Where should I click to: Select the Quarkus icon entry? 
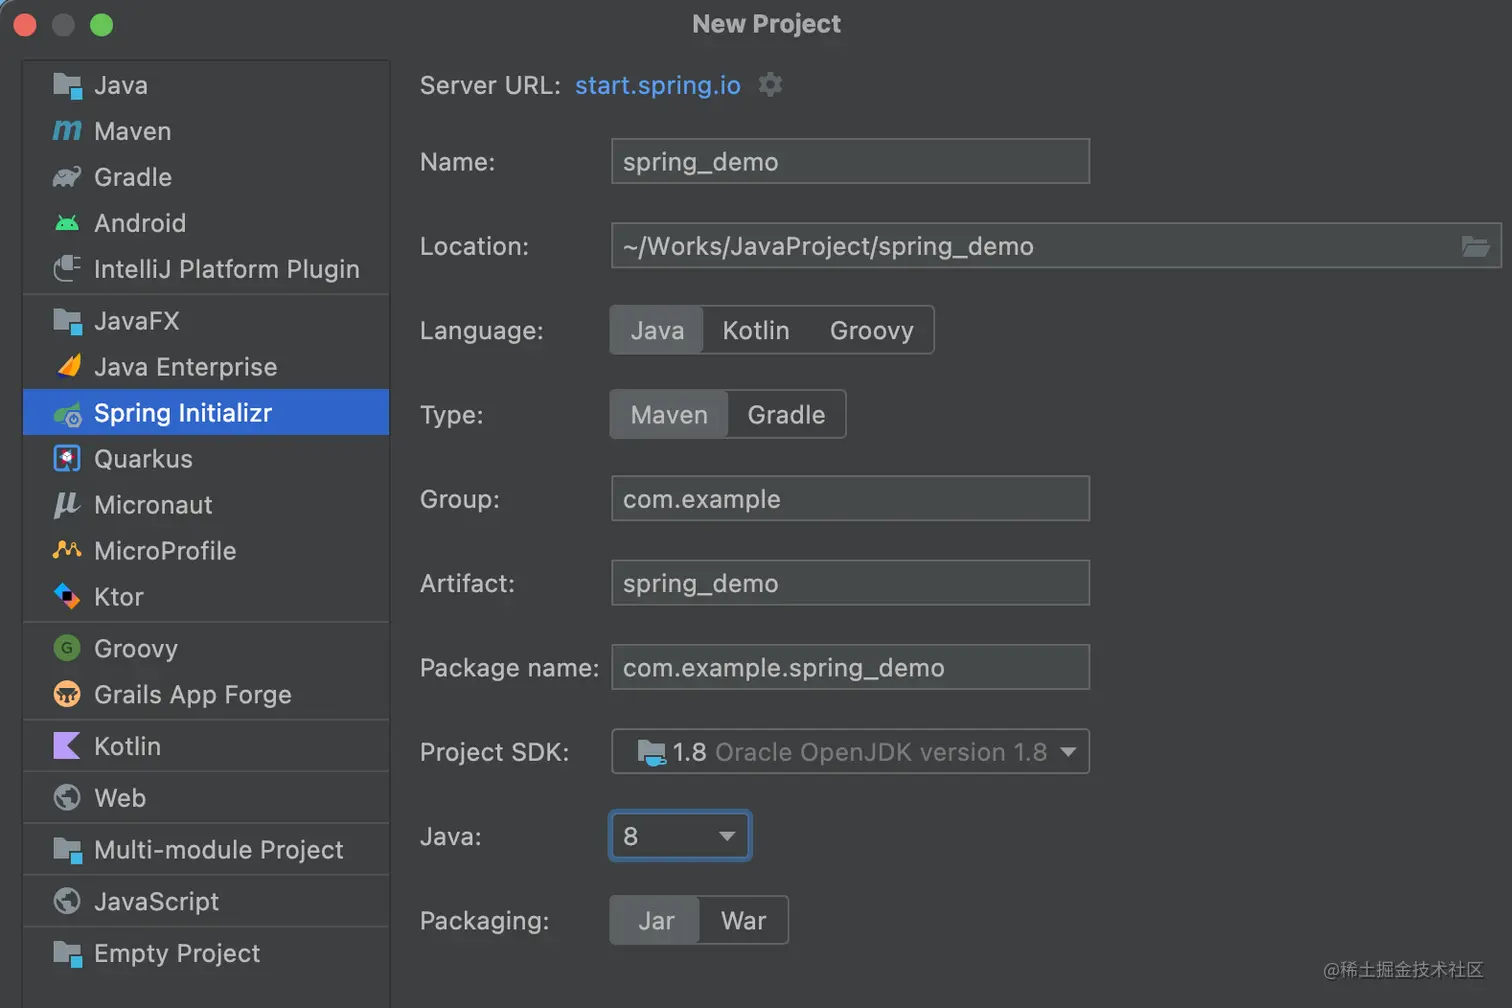point(67,459)
